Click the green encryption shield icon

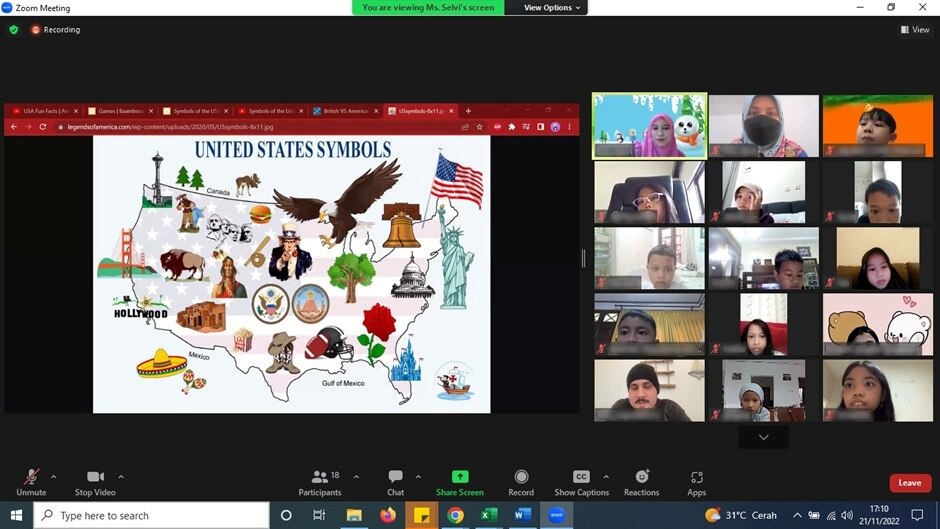(14, 30)
